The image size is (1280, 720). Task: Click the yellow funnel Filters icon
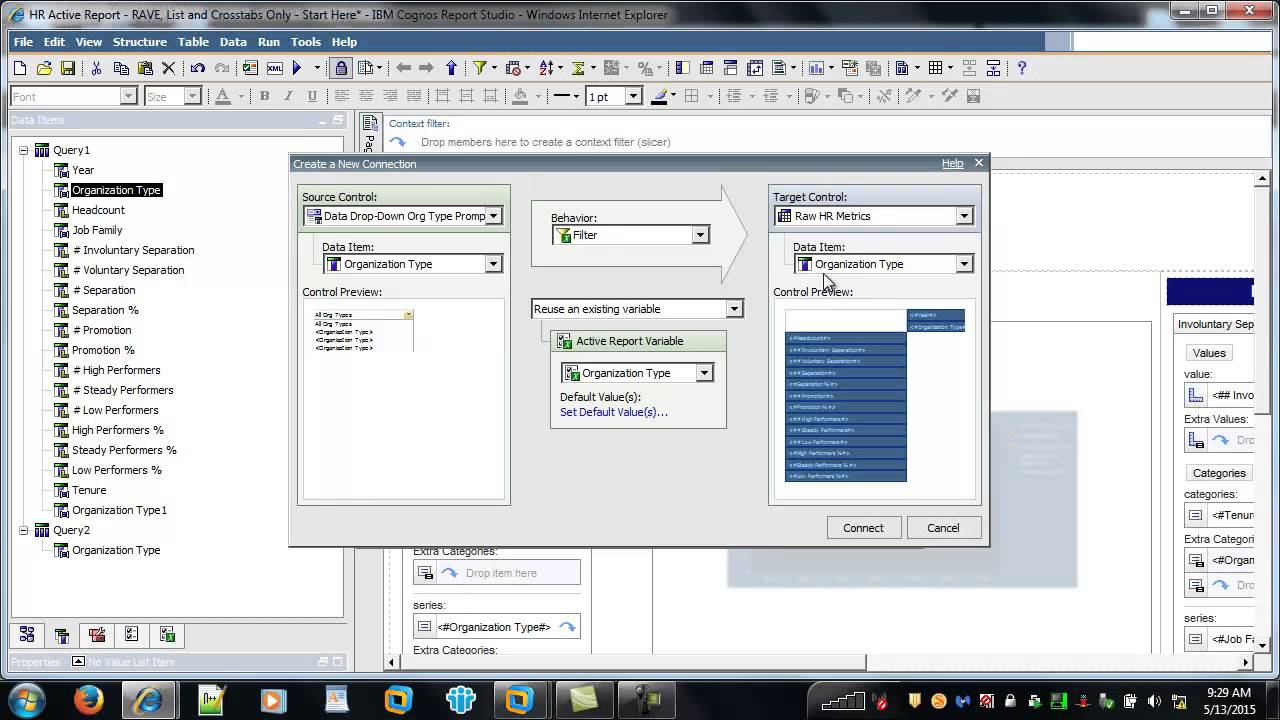click(x=480, y=68)
